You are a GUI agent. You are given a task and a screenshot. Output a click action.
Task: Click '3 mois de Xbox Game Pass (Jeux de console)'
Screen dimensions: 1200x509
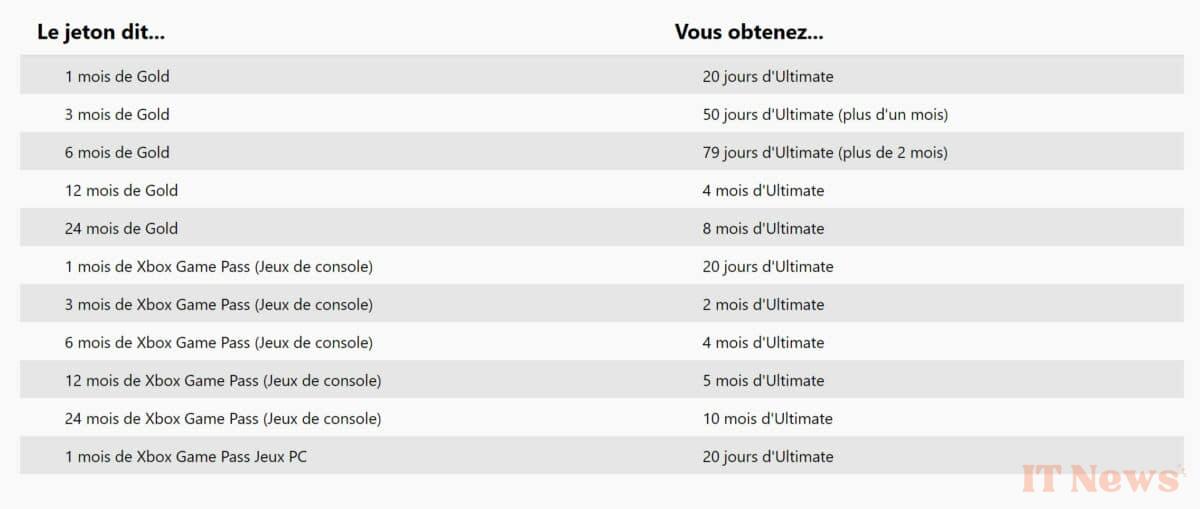219,304
